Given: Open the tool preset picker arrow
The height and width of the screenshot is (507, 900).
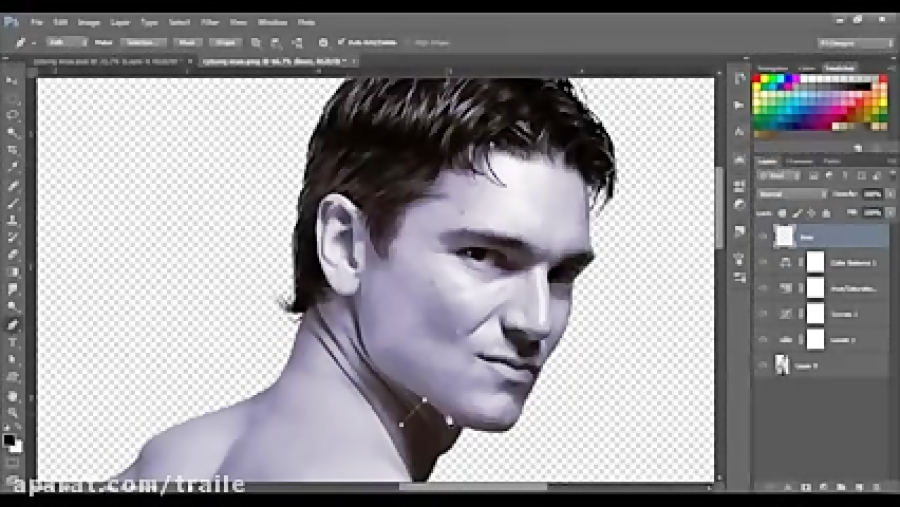Looking at the screenshot, I should [34, 43].
